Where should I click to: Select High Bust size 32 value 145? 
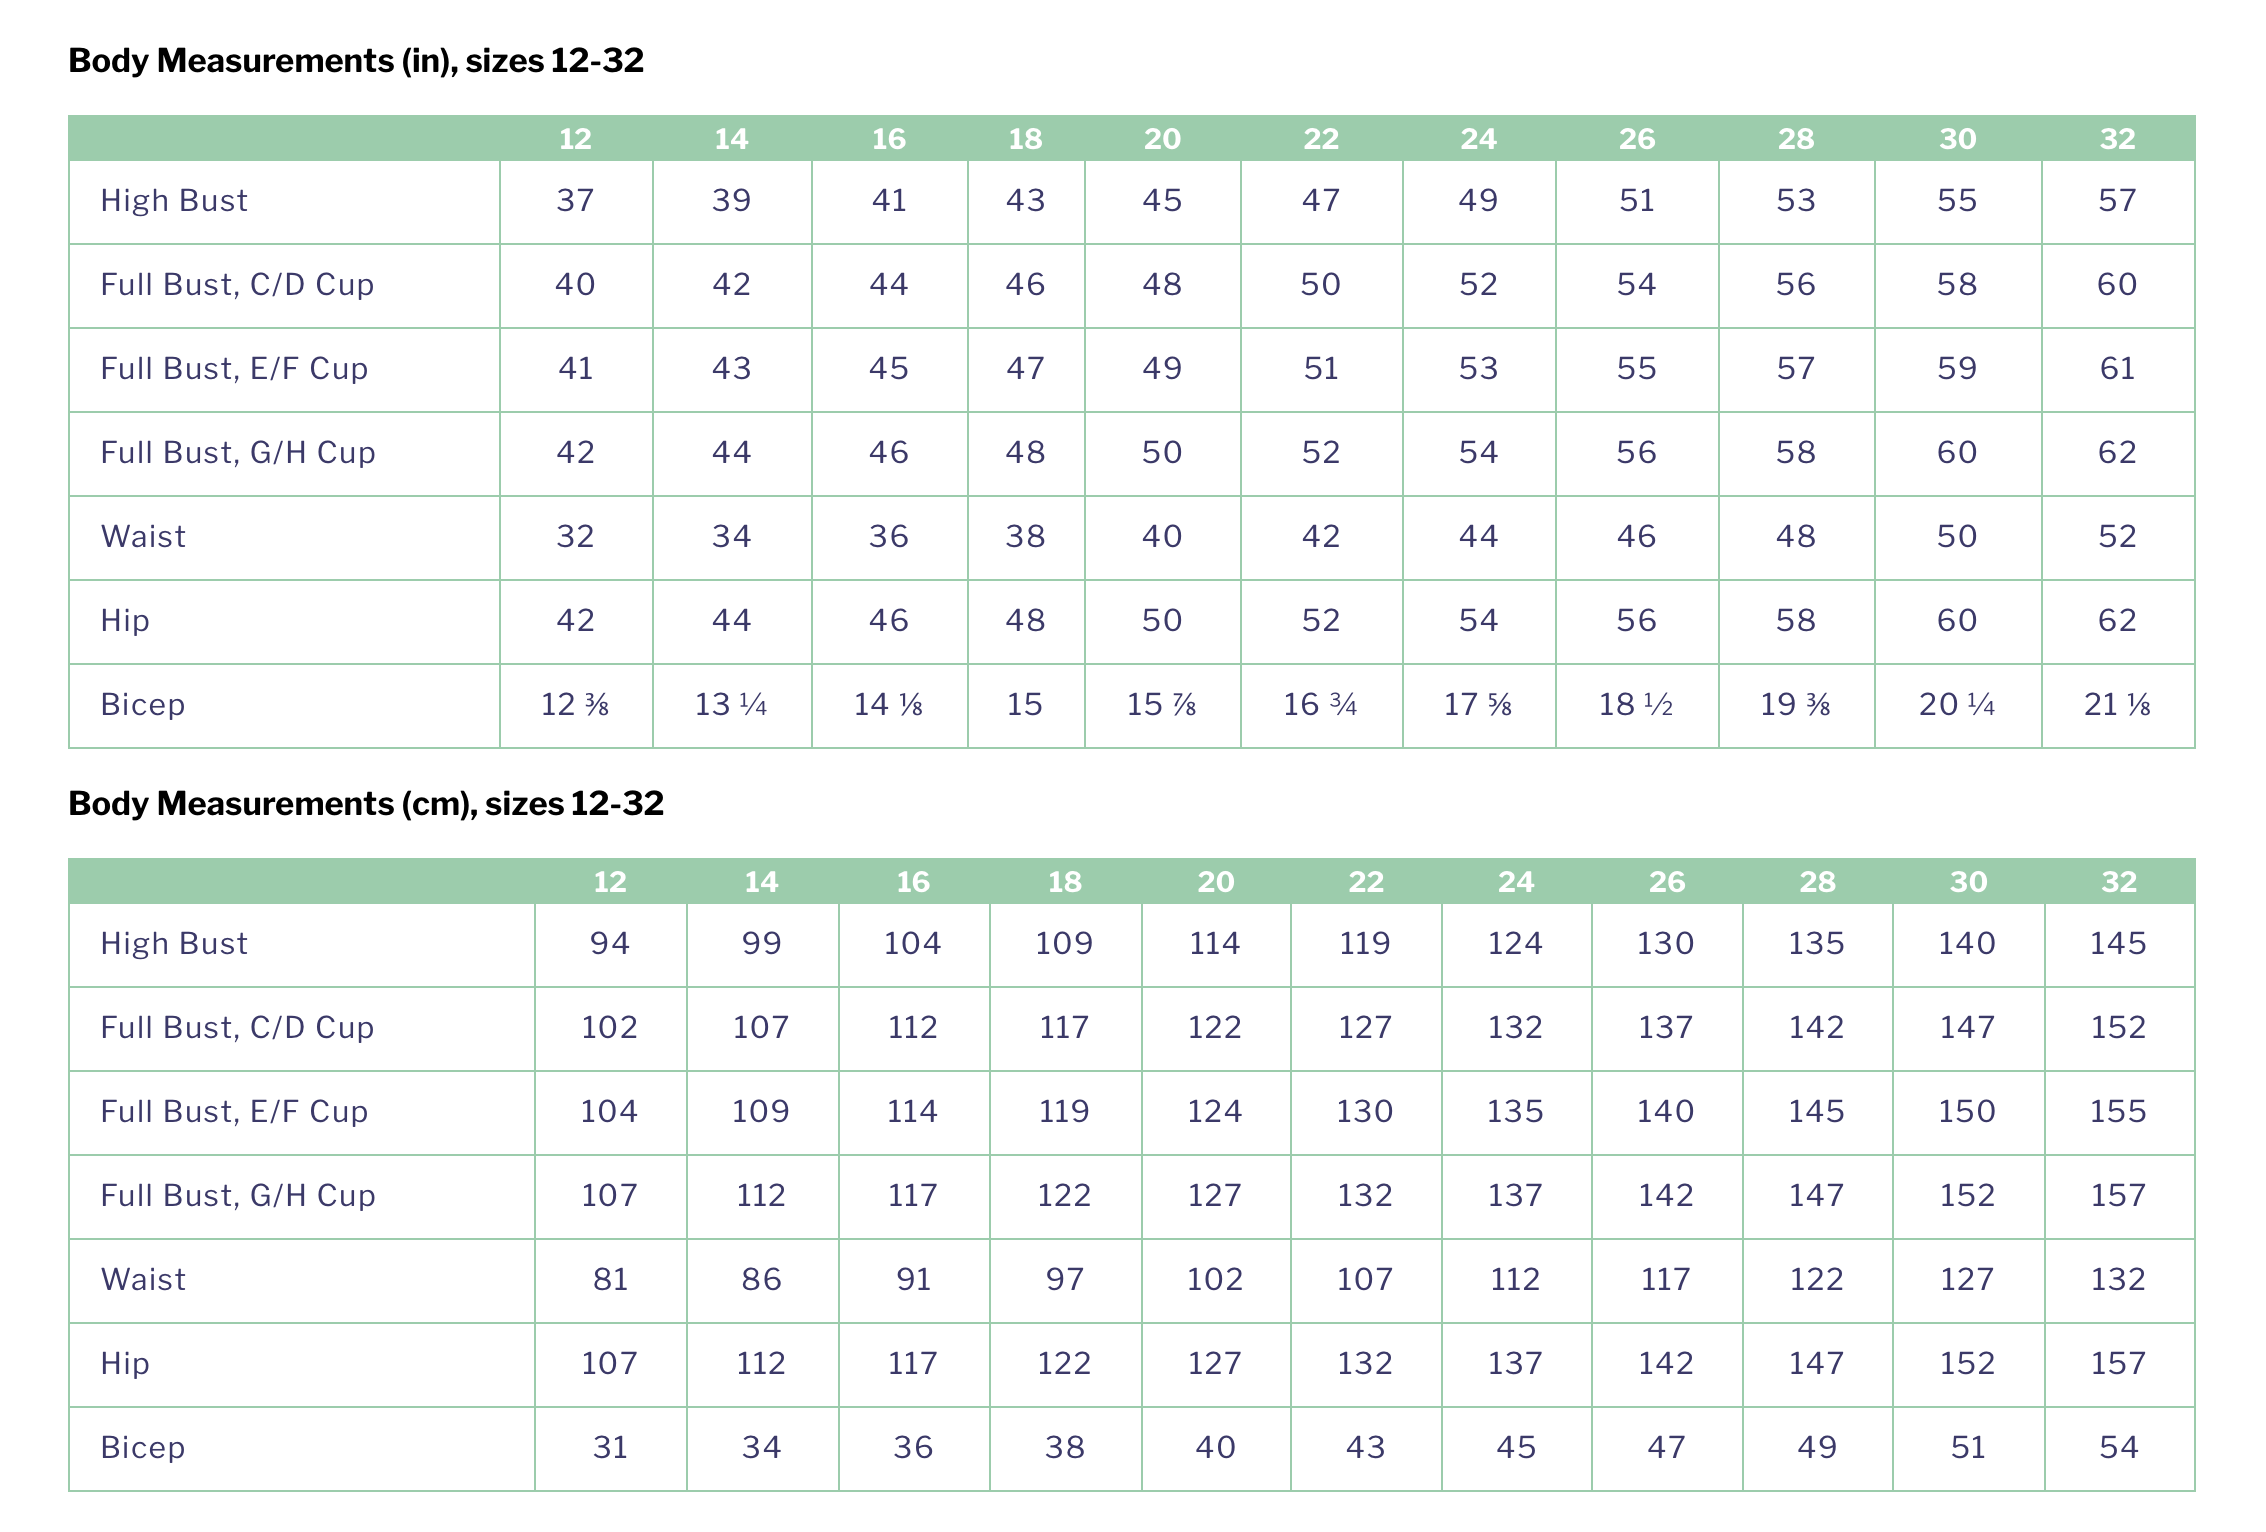point(2118,944)
